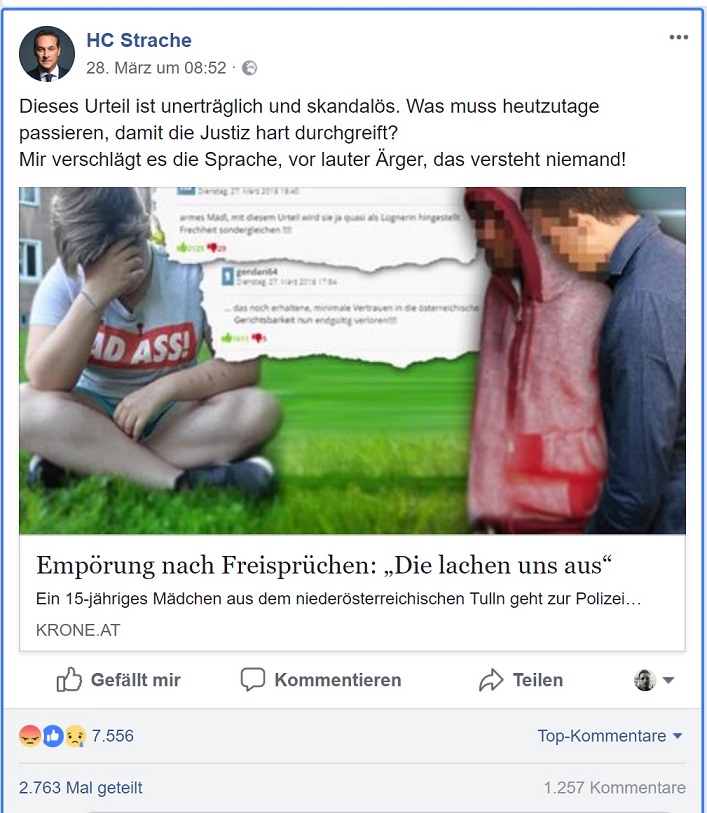Open the Empörung nach Freisprüchen article headline

click(323, 565)
